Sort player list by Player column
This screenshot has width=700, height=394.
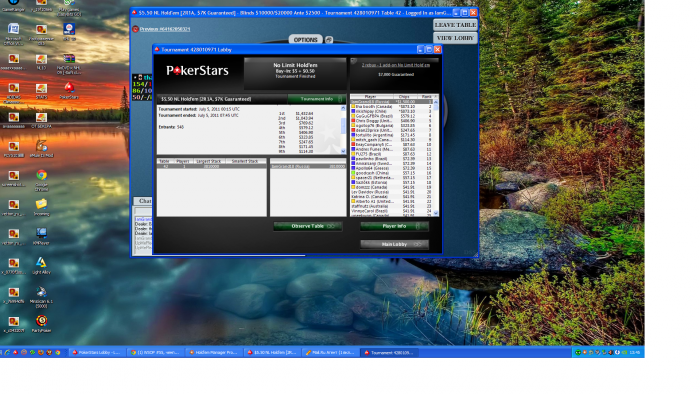371,96
